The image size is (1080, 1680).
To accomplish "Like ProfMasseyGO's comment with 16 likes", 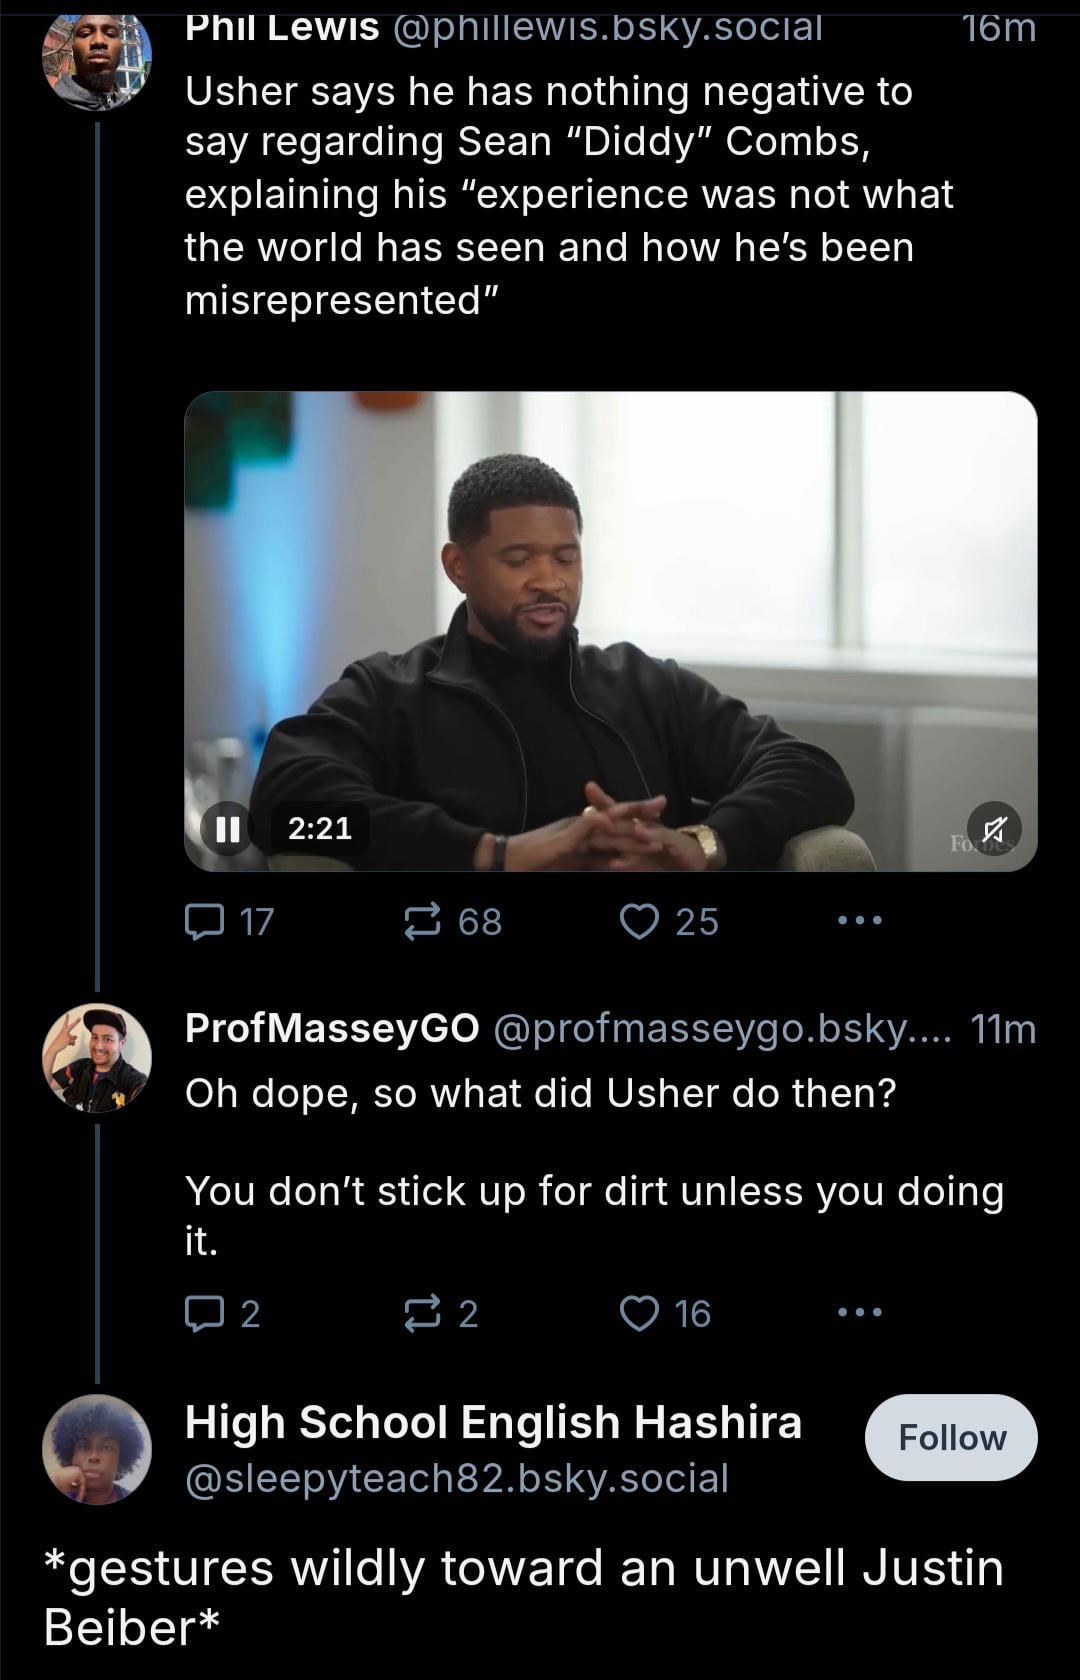I will 640,1313.
